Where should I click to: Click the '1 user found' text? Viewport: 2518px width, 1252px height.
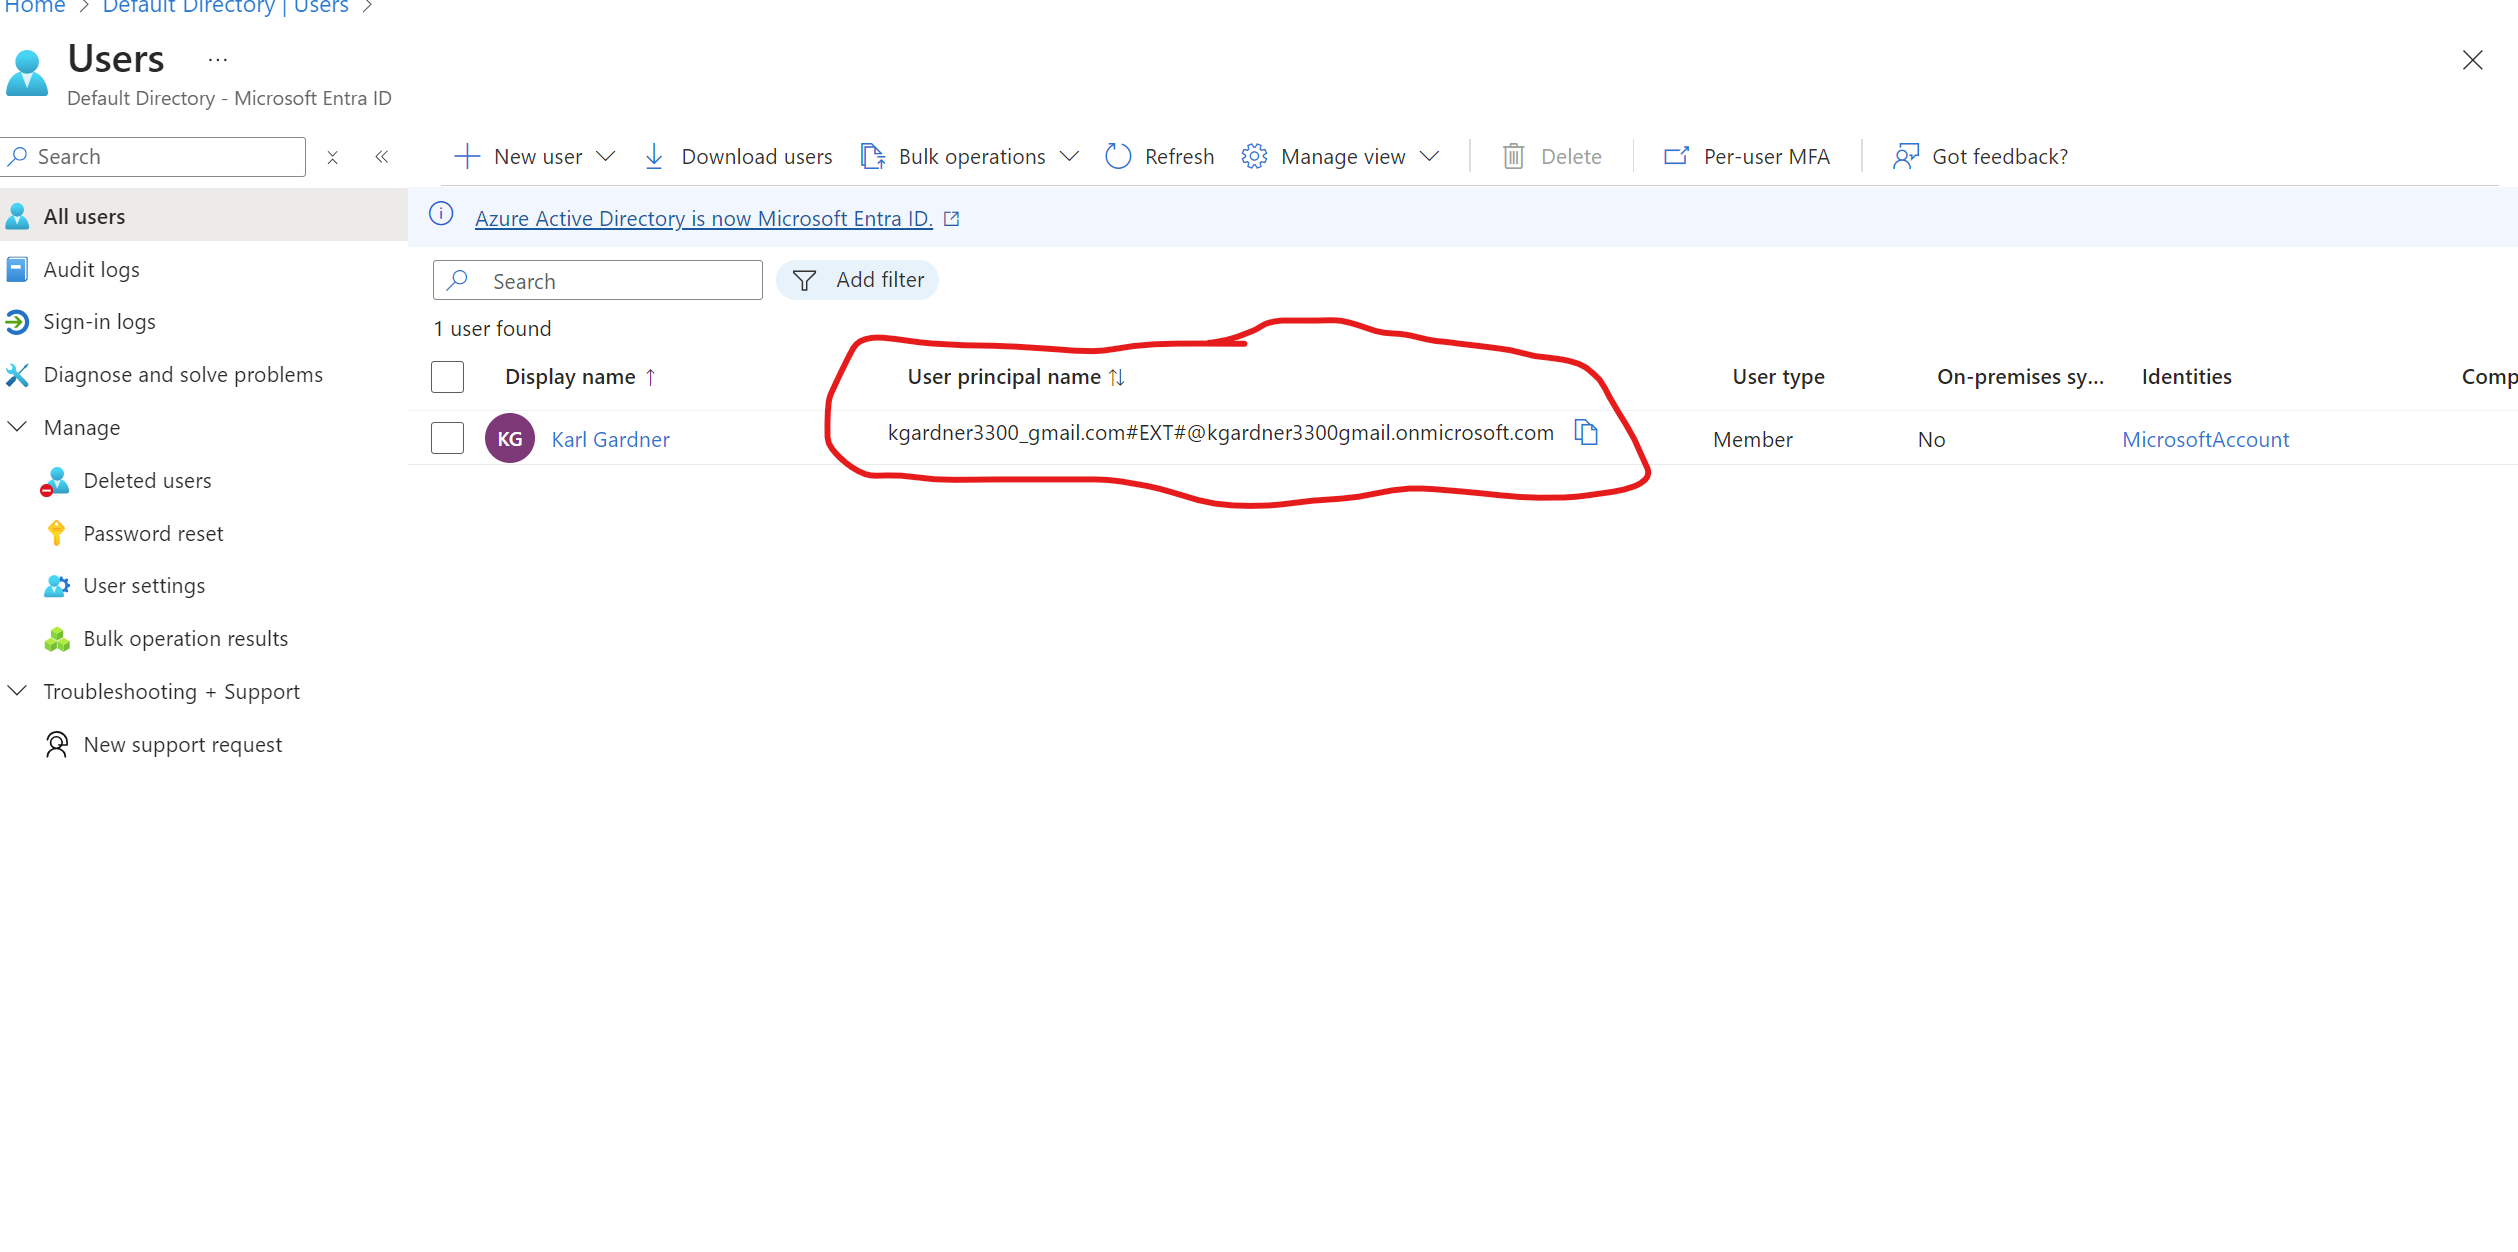click(x=492, y=328)
